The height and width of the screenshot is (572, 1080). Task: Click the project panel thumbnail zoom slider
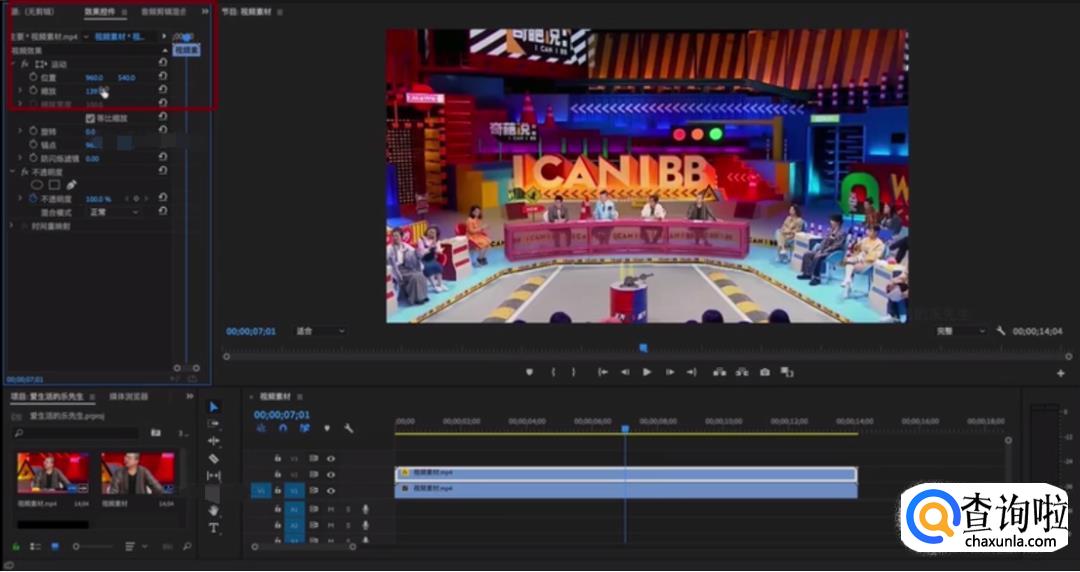point(78,546)
